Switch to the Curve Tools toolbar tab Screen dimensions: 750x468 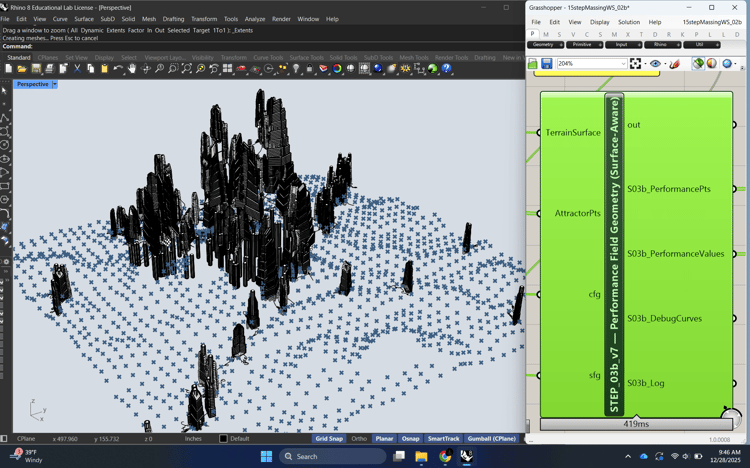pyautogui.click(x=268, y=58)
